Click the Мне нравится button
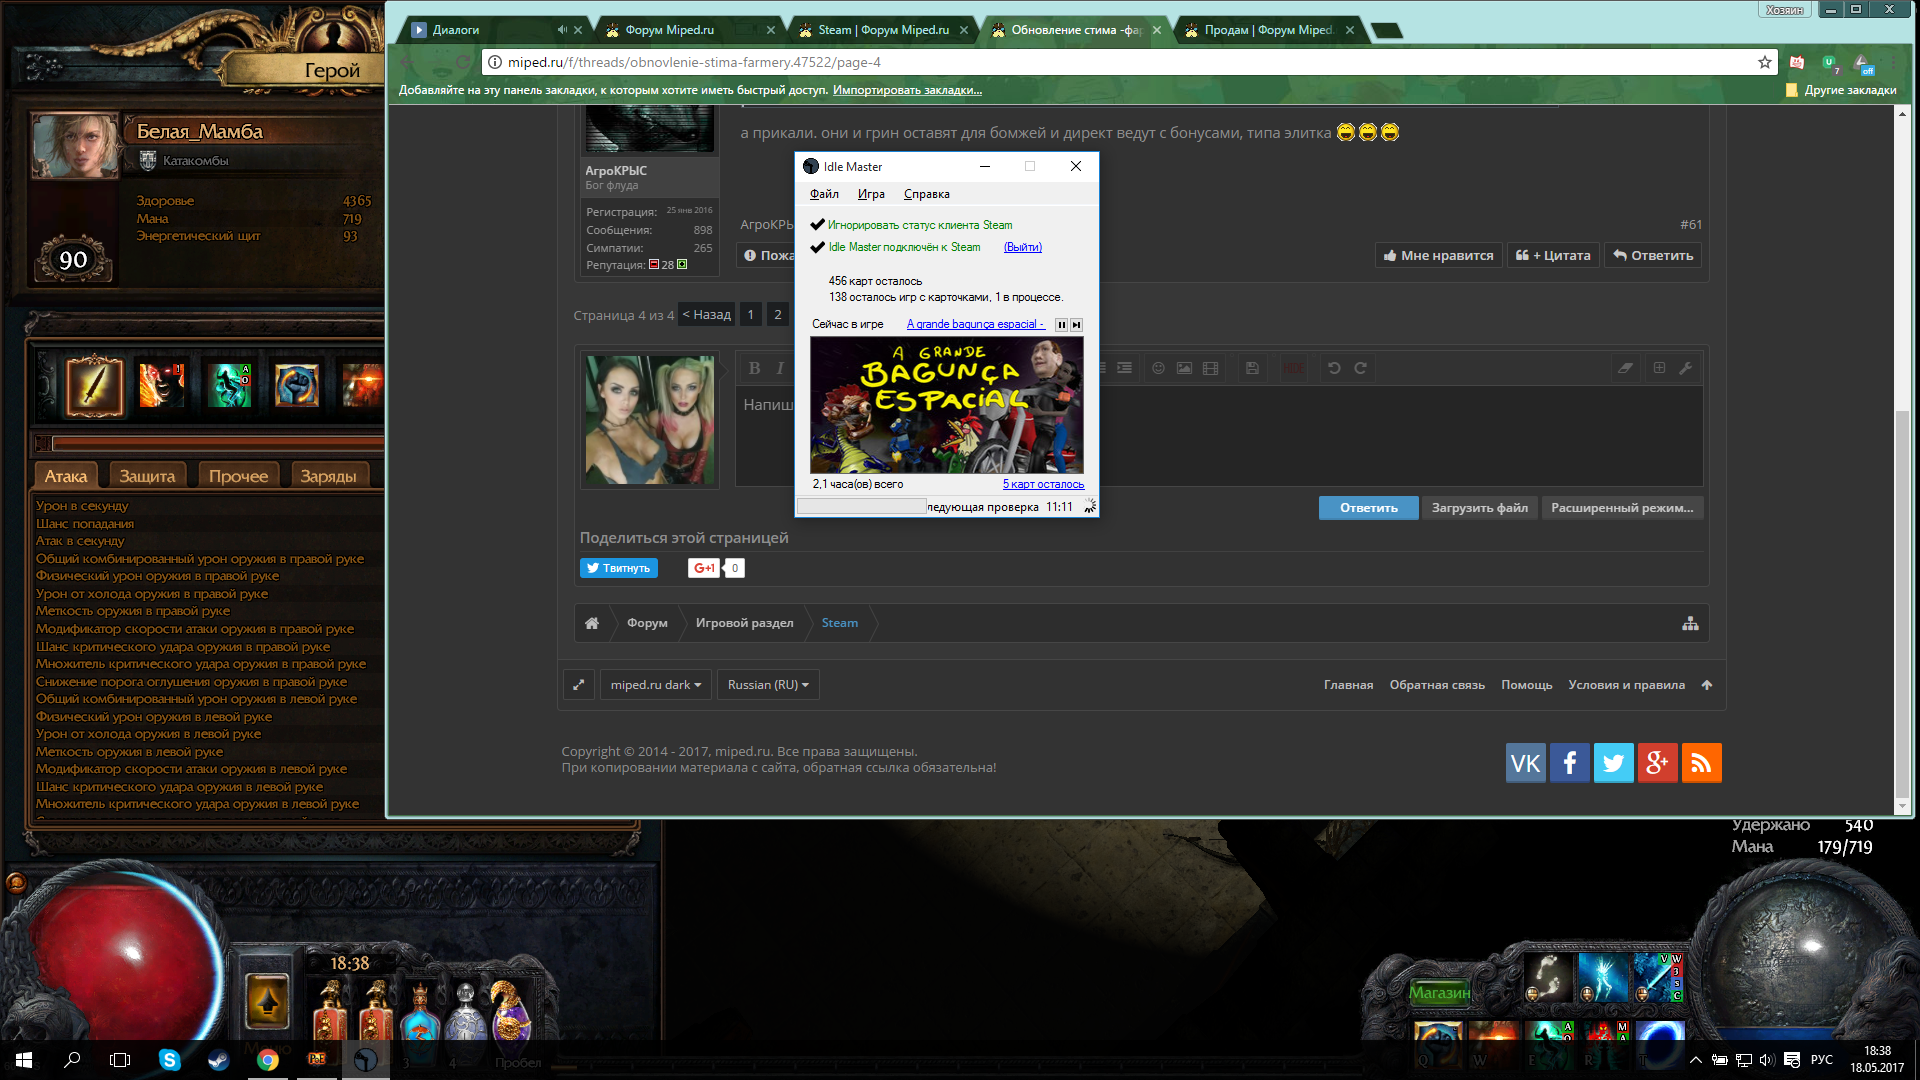Image resolution: width=1920 pixels, height=1080 pixels. [x=1438, y=255]
